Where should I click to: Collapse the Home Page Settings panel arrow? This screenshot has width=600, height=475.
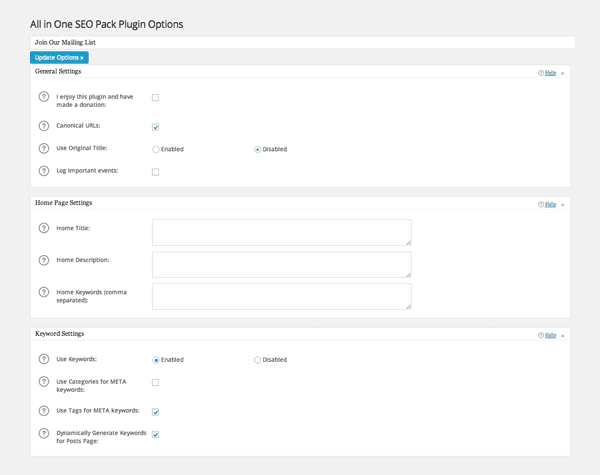[562, 205]
